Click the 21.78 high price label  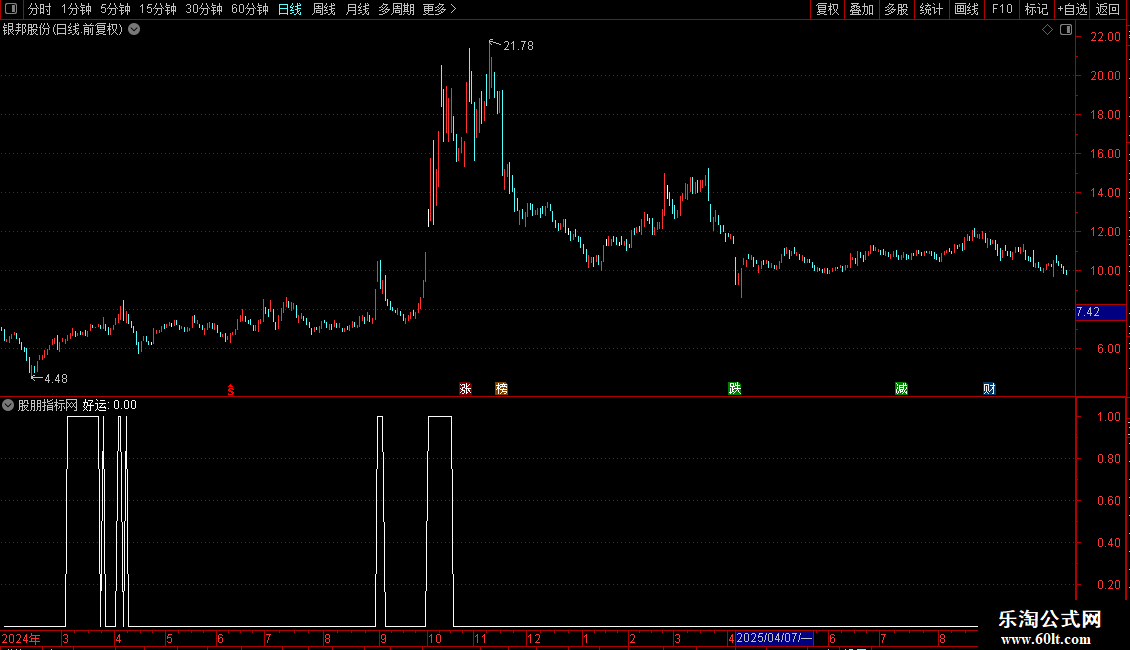[x=518, y=46]
